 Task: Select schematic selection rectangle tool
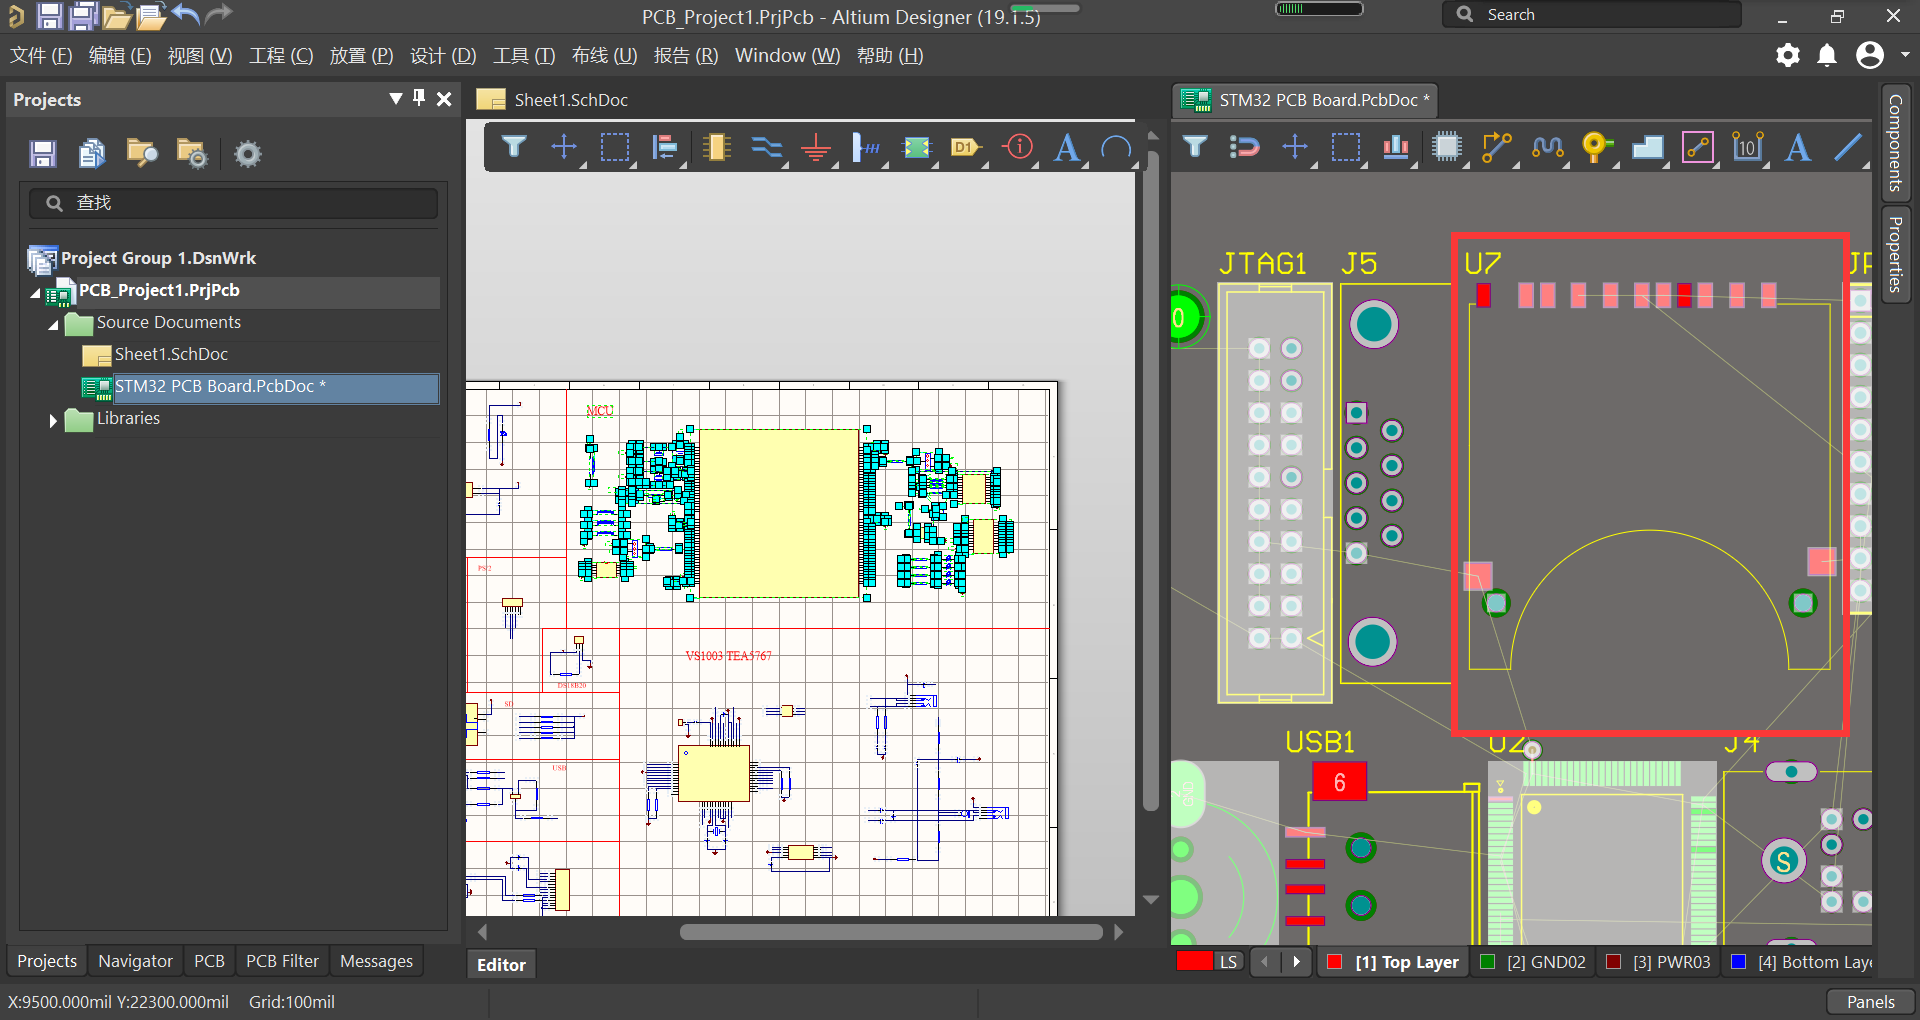coord(615,147)
